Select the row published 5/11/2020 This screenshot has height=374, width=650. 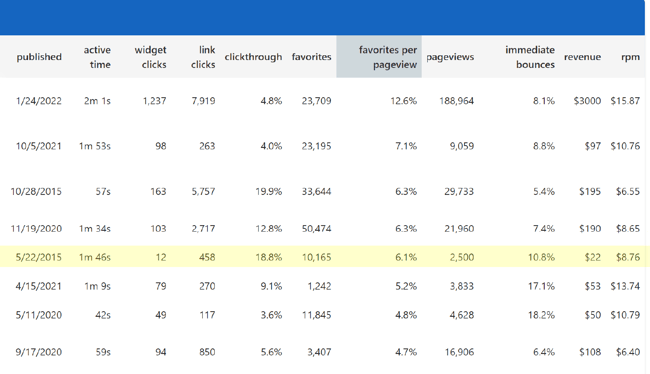[x=323, y=315]
